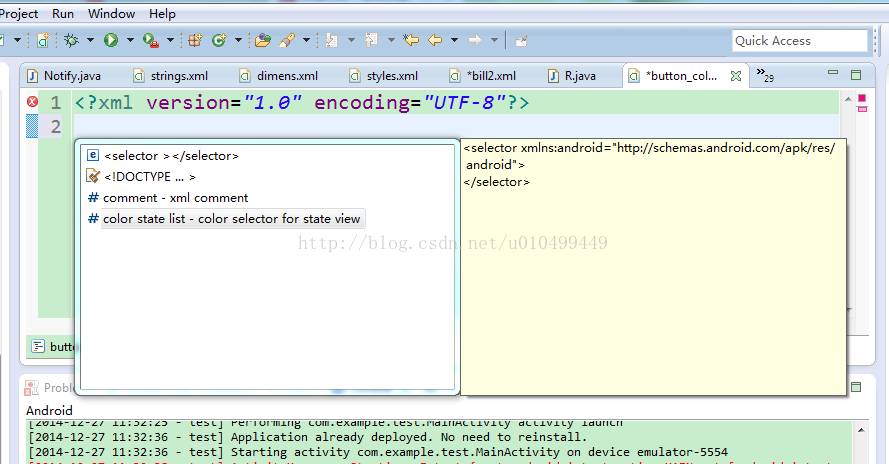The height and width of the screenshot is (464, 889).
Task: Open the Project menu
Action: [19, 14]
